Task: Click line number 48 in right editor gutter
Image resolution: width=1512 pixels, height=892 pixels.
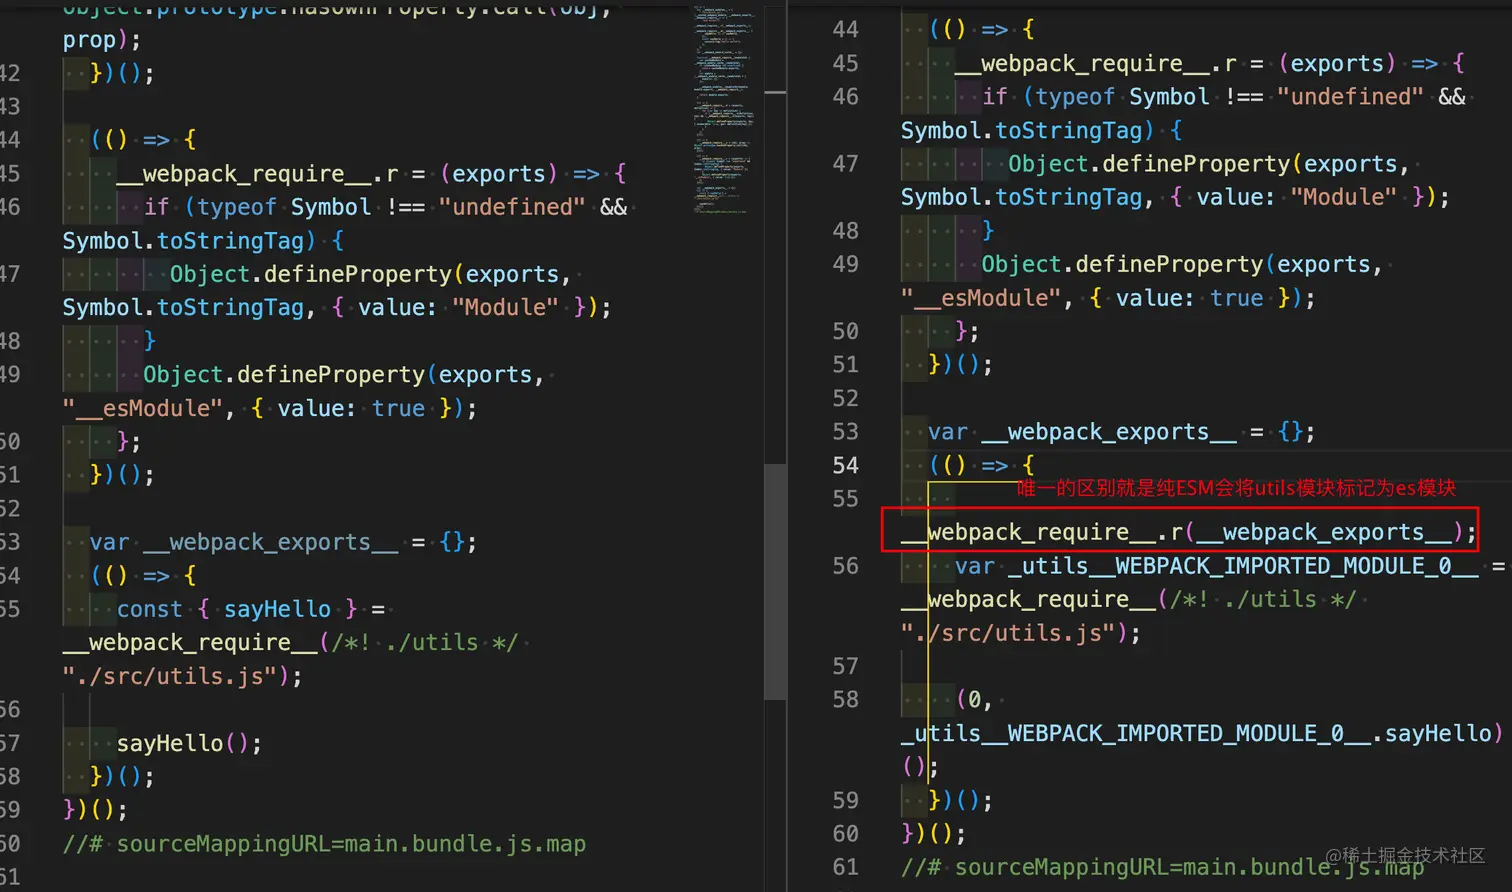Action: 845,230
